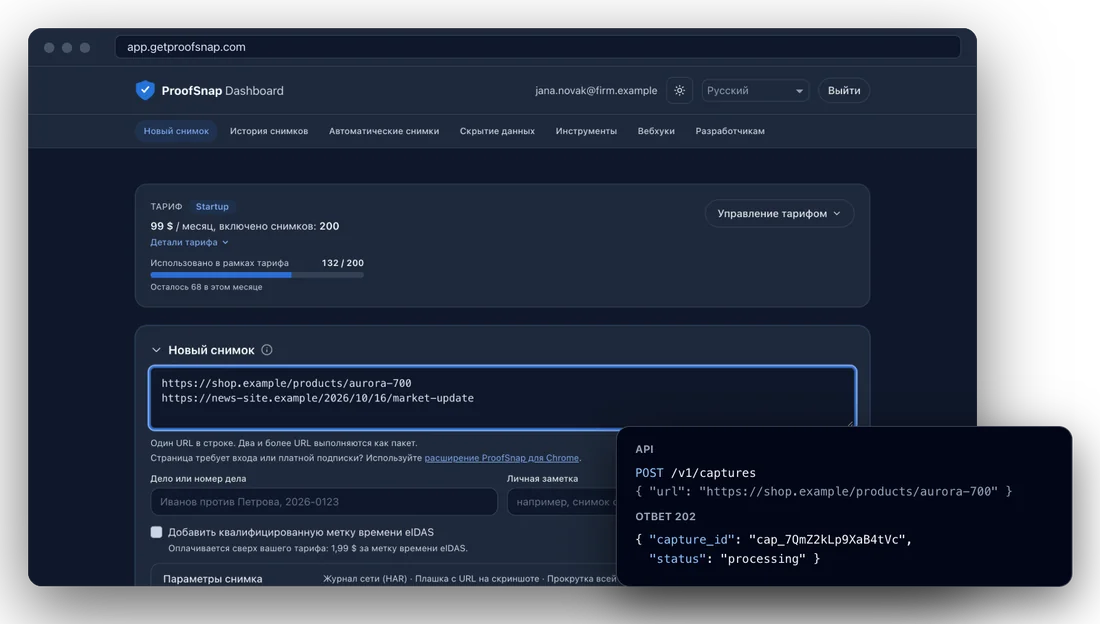Click the ОТВЕТ 202 label
This screenshot has height=624, width=1100.
pyautogui.click(x=665, y=517)
